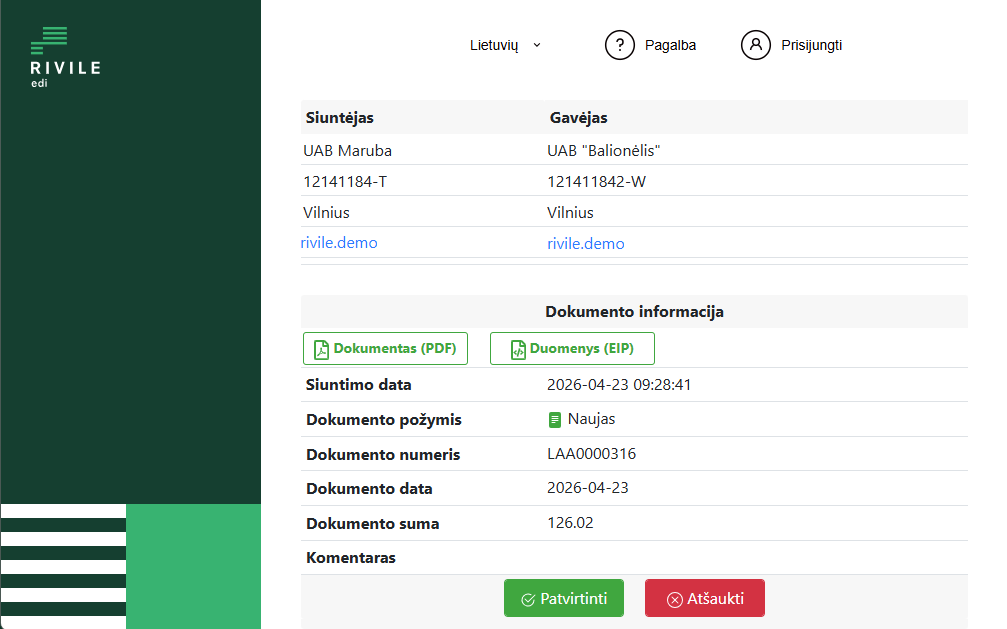Download the Dokumentas (PDF) file
This screenshot has height=629, width=1007.
[x=385, y=348]
